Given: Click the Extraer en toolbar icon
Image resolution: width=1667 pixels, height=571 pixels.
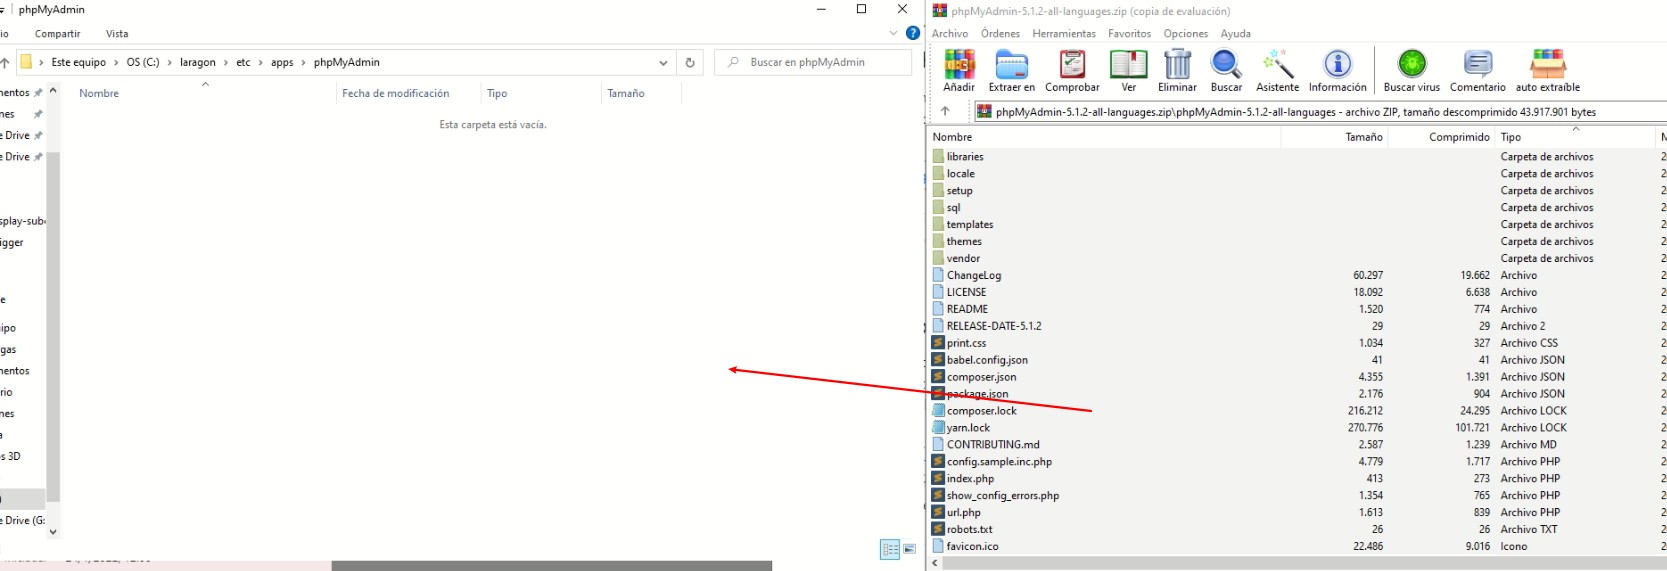Looking at the screenshot, I should point(1012,64).
